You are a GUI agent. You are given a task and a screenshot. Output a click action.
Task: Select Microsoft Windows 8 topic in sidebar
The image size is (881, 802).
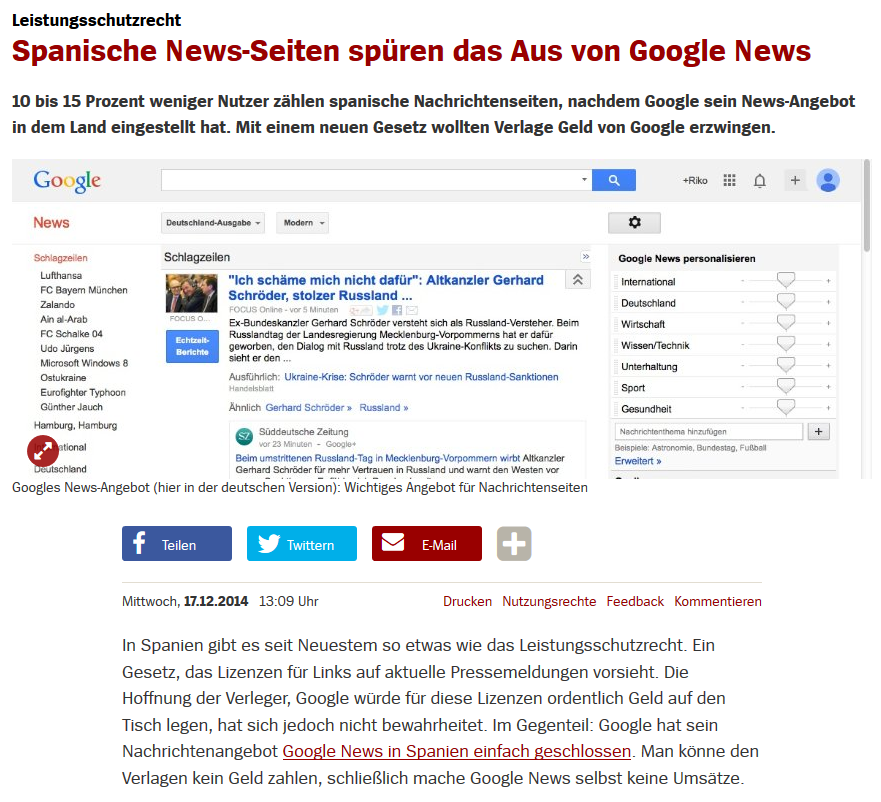[x=84, y=363]
